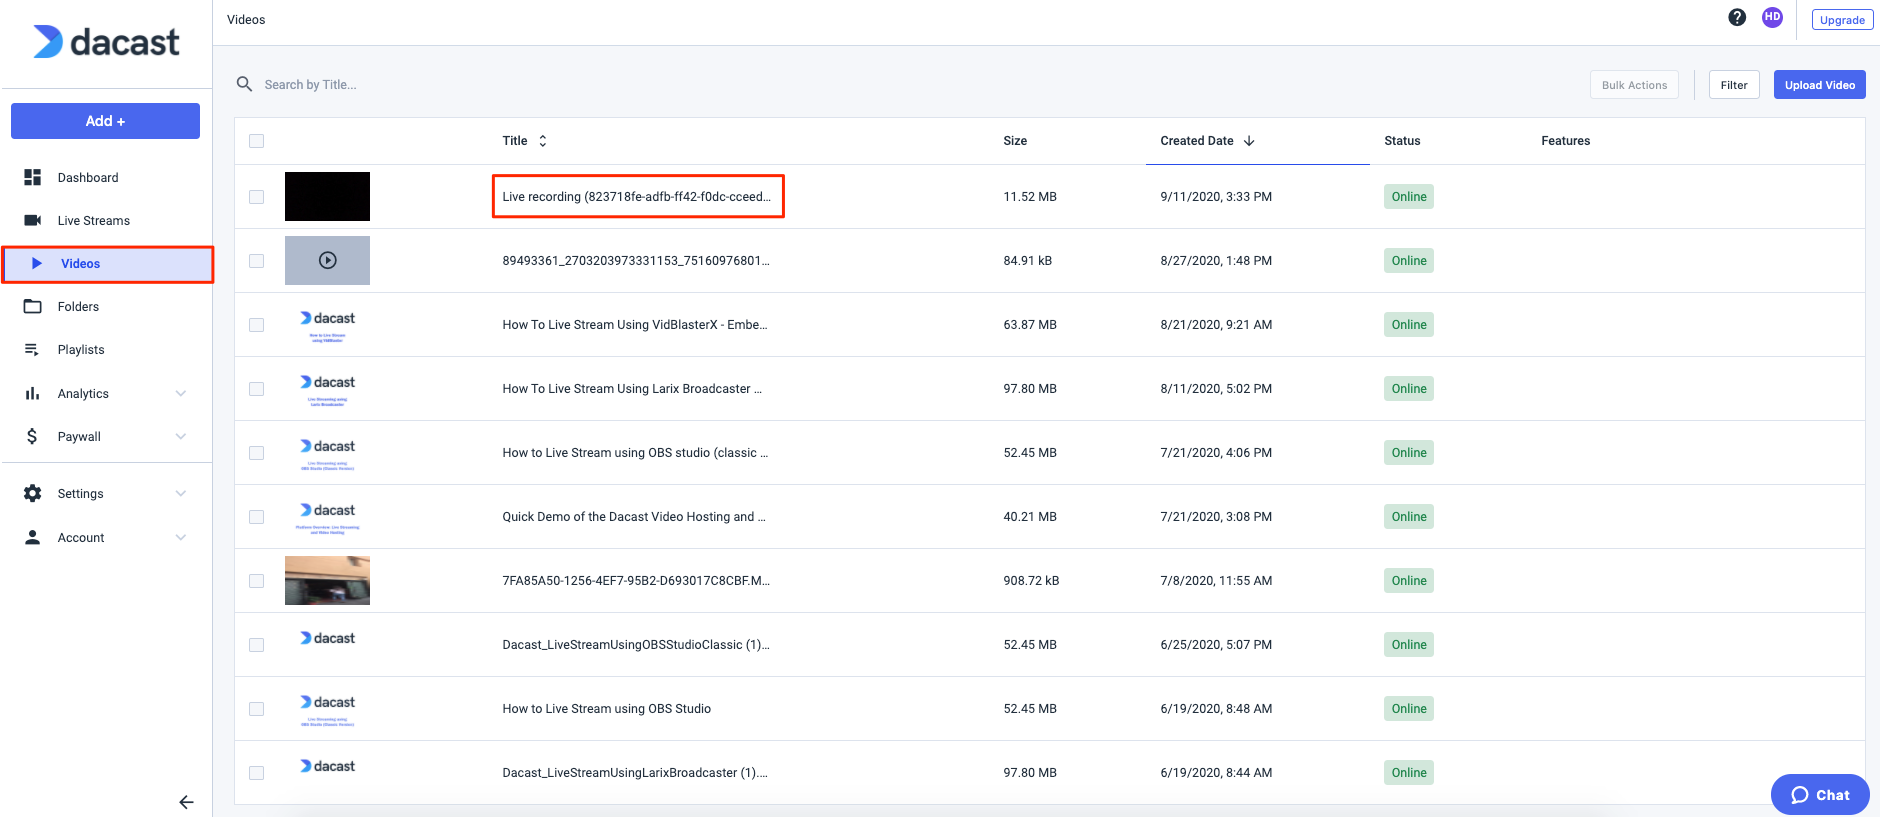
Task: Click the Folders icon in sidebar
Action: (x=33, y=306)
